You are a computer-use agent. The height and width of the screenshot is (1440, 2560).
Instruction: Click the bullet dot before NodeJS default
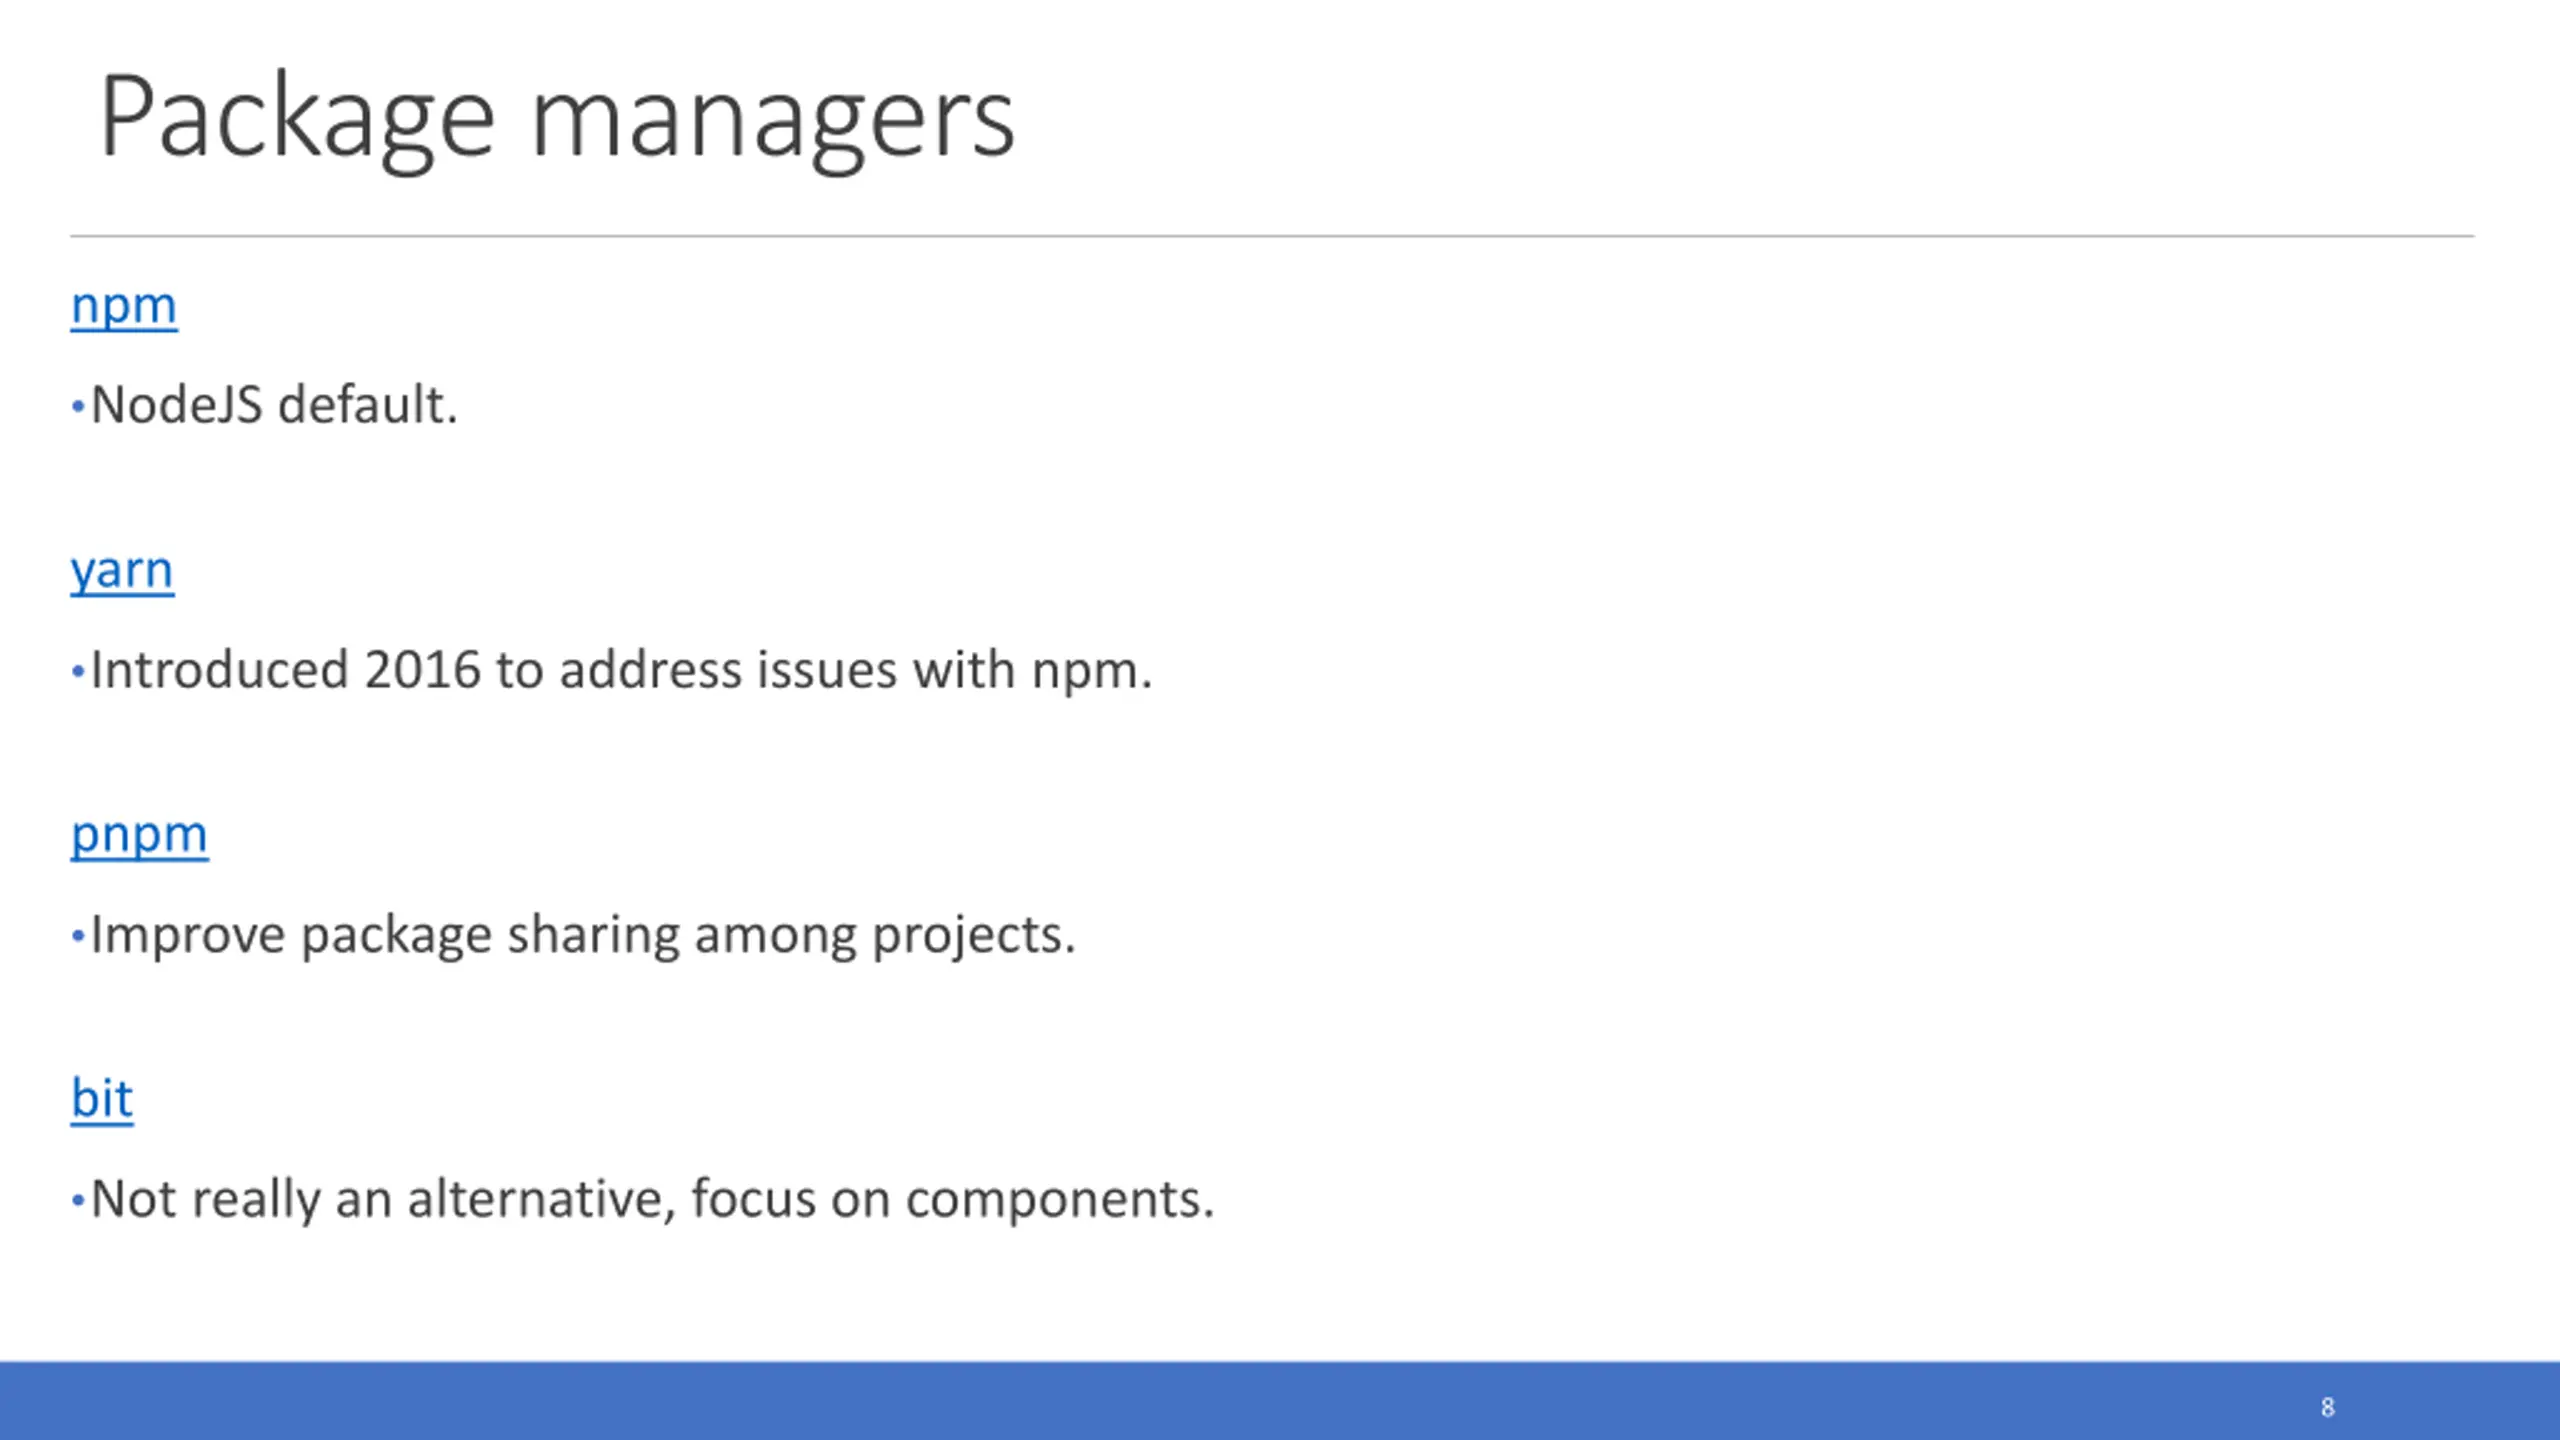[x=78, y=407]
